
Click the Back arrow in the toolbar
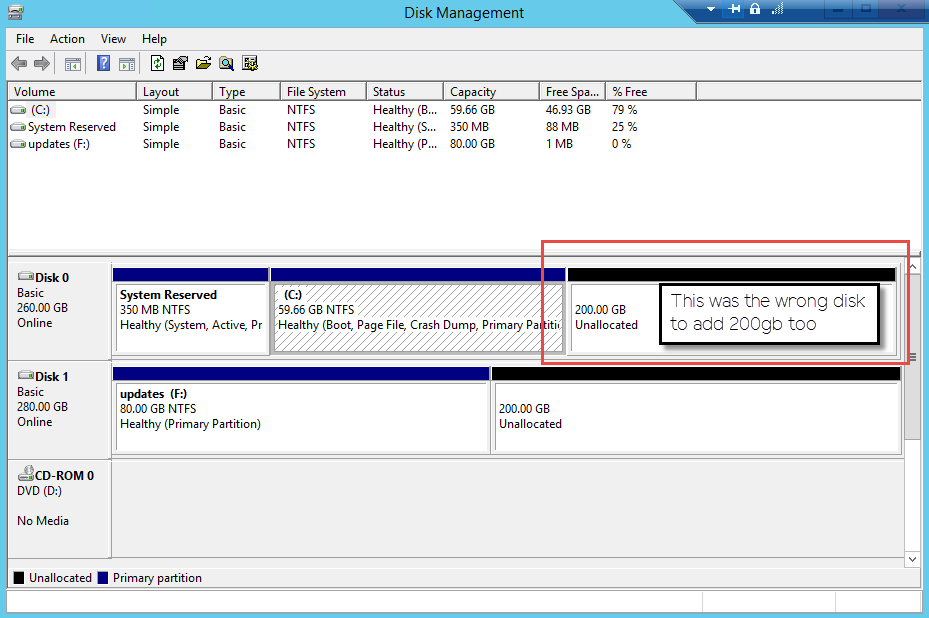(19, 63)
